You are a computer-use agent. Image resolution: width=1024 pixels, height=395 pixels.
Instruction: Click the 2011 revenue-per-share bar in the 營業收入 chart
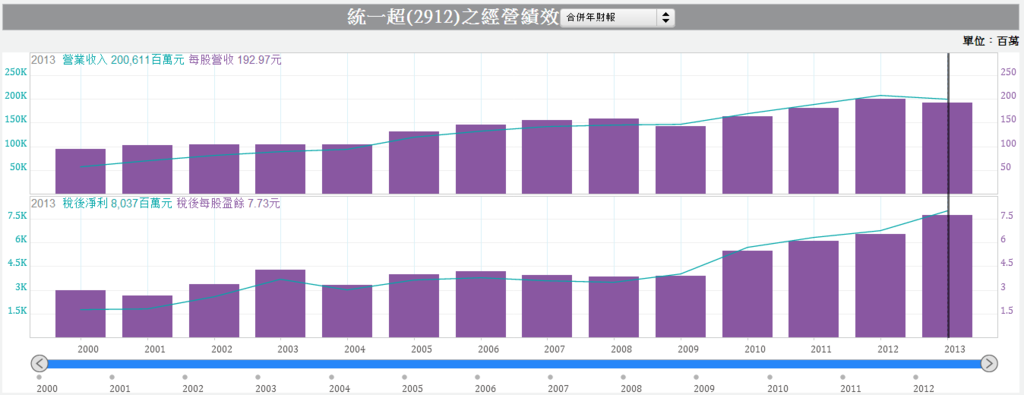point(814,151)
